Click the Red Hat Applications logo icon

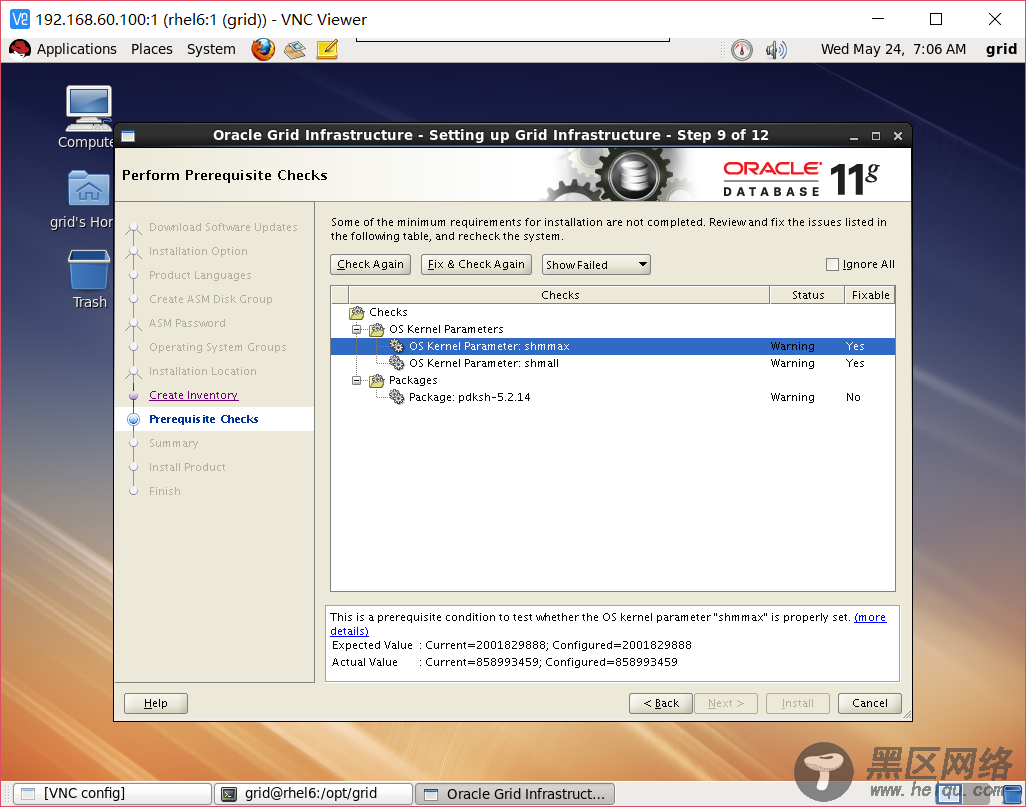pyautogui.click(x=20, y=49)
